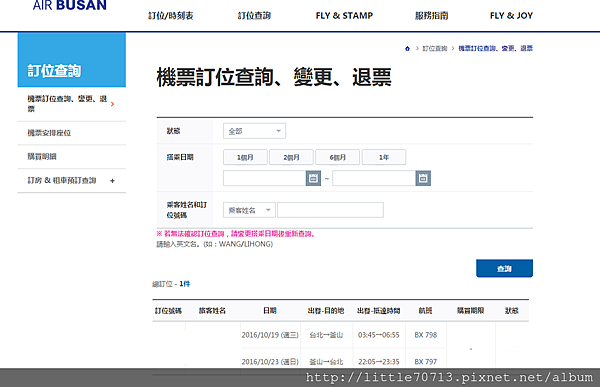Click the AIR BUSAN logo
Viewport: 600px width, 387px height.
[70, 5]
